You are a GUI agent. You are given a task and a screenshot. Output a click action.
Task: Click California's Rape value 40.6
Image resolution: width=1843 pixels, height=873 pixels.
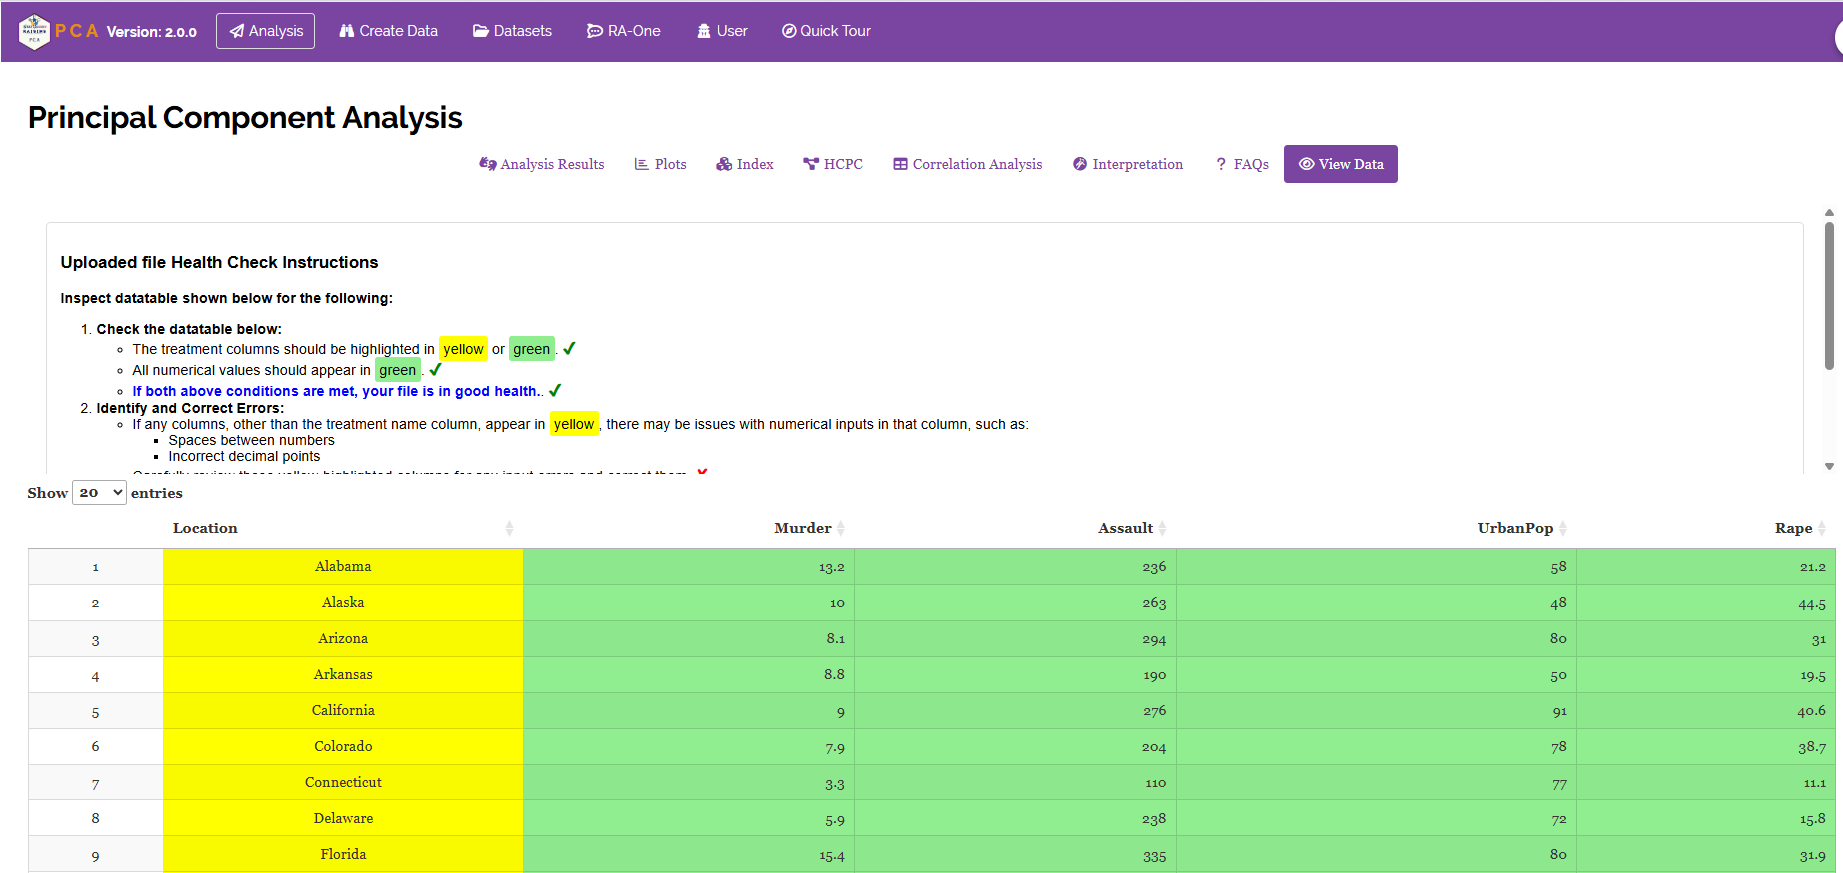[x=1811, y=711]
